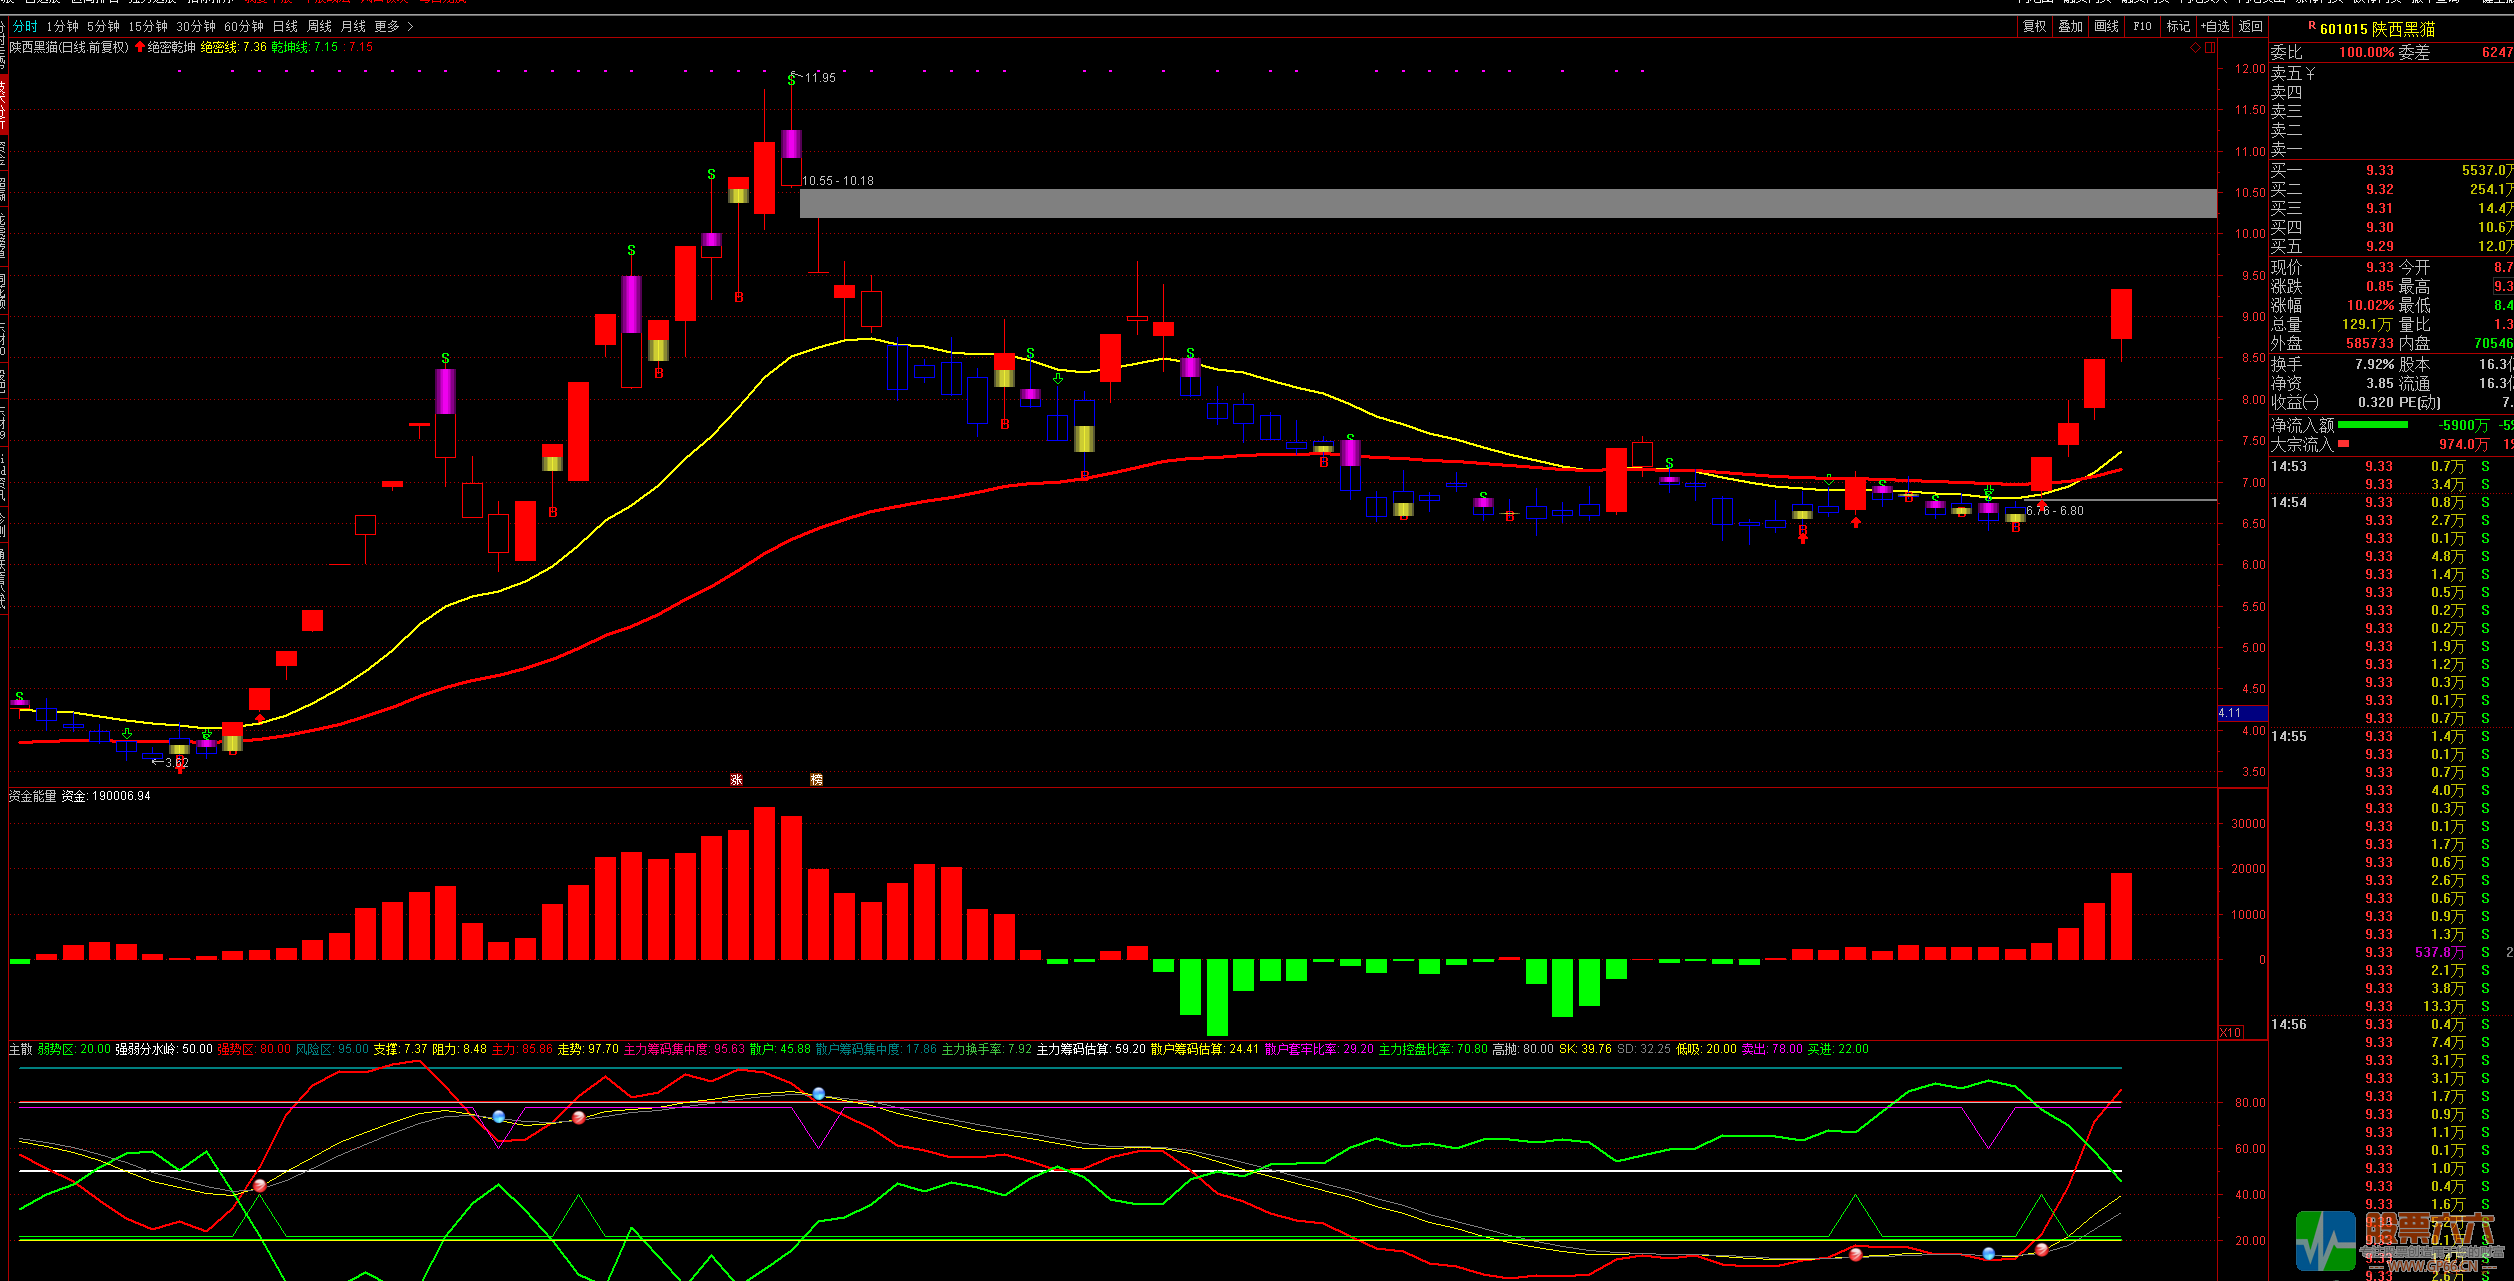Click the gray 10.55 - 10.18 gap zone bar
Viewport: 2514px width, 1281px height.
click(x=1508, y=203)
